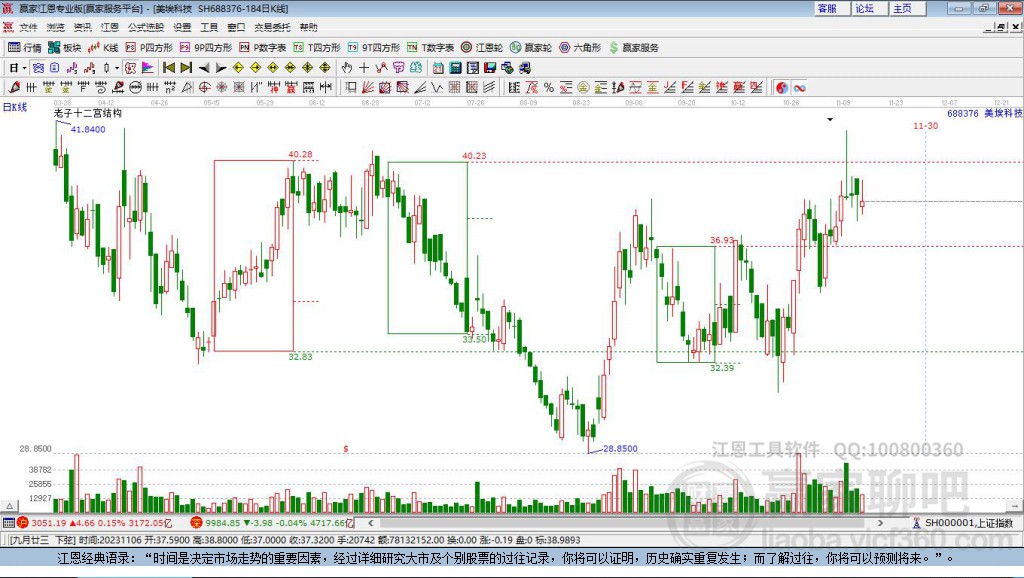
Task: Open the 文件 menu
Action: pyautogui.click(x=28, y=27)
